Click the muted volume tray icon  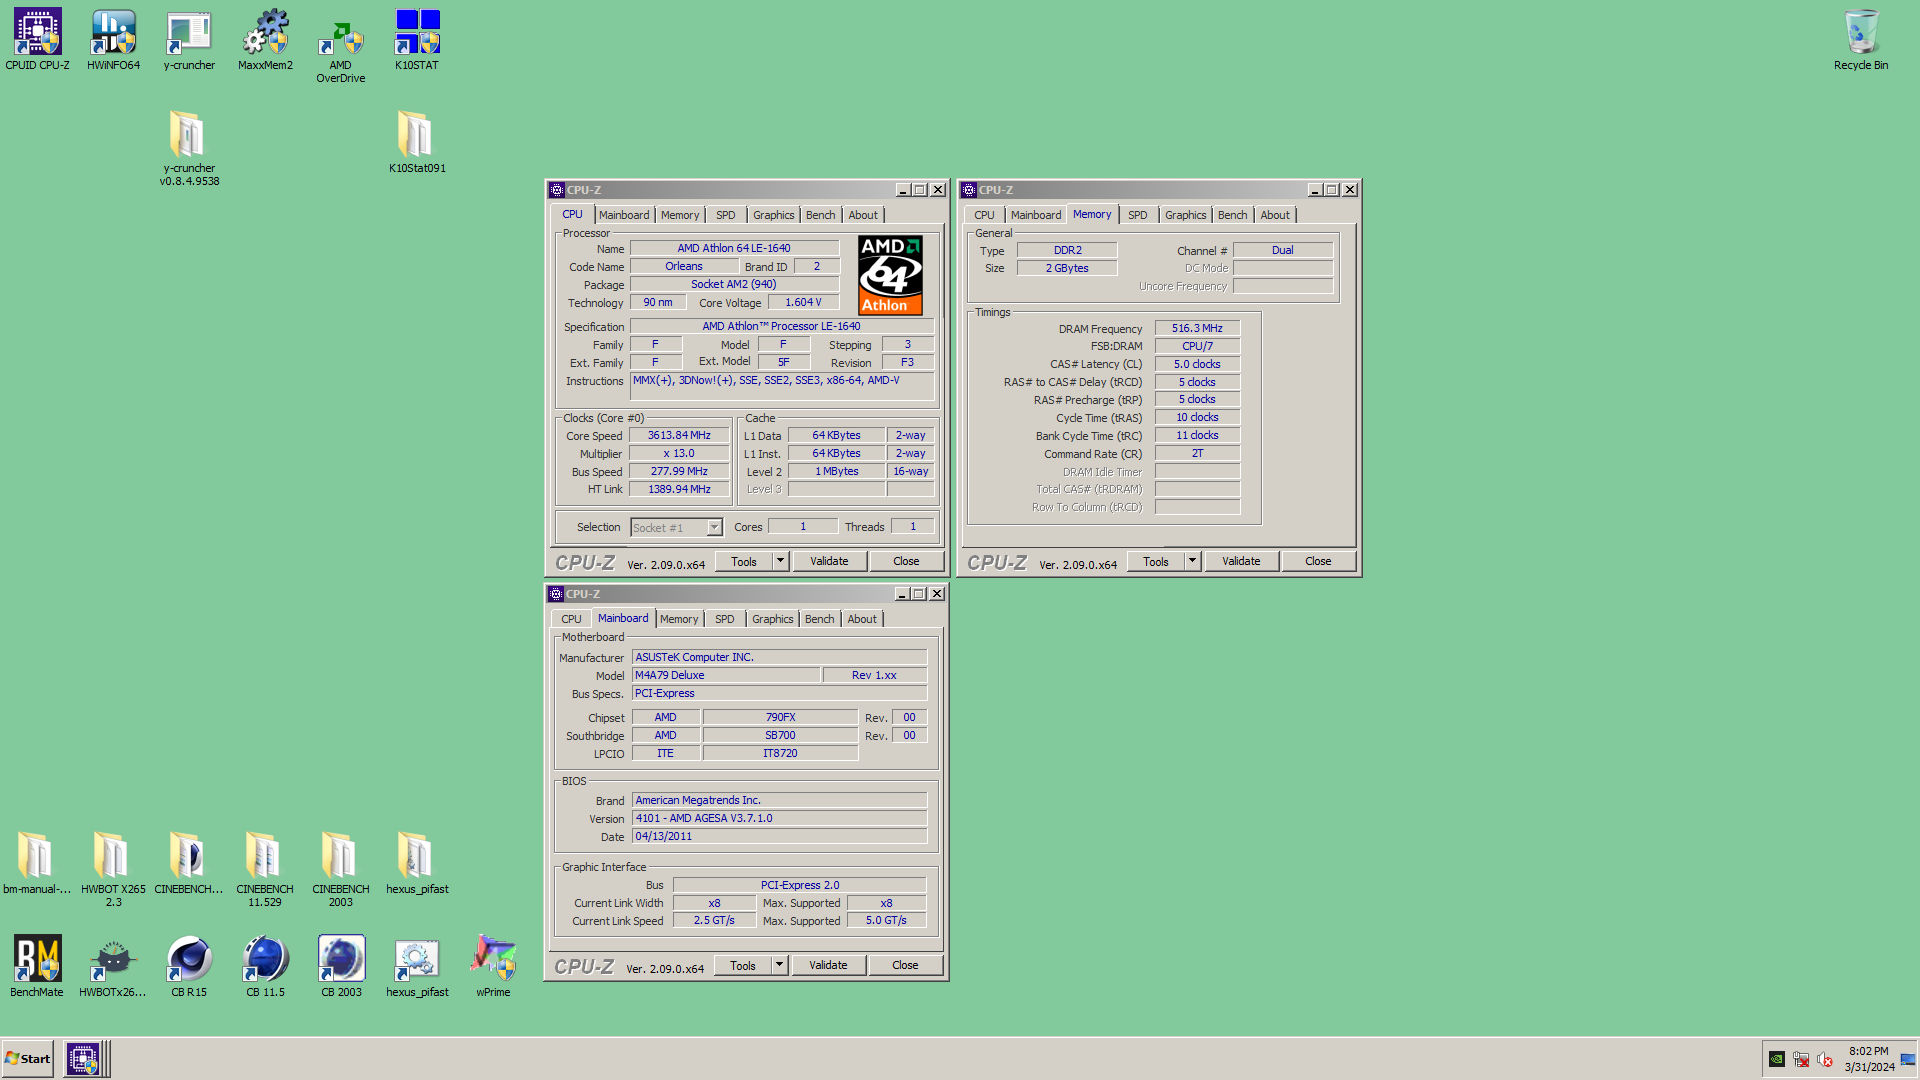tap(1824, 1059)
